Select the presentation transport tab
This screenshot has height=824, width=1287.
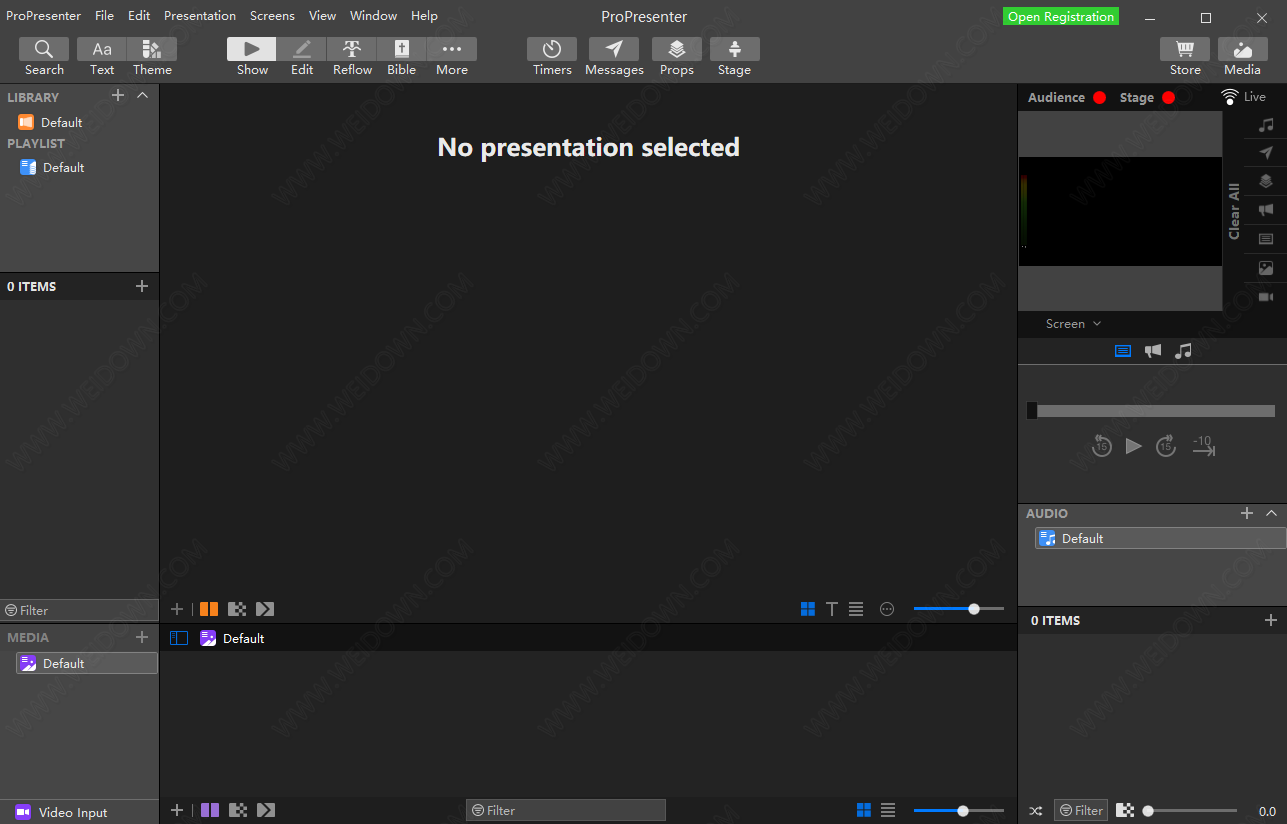(x=1123, y=351)
